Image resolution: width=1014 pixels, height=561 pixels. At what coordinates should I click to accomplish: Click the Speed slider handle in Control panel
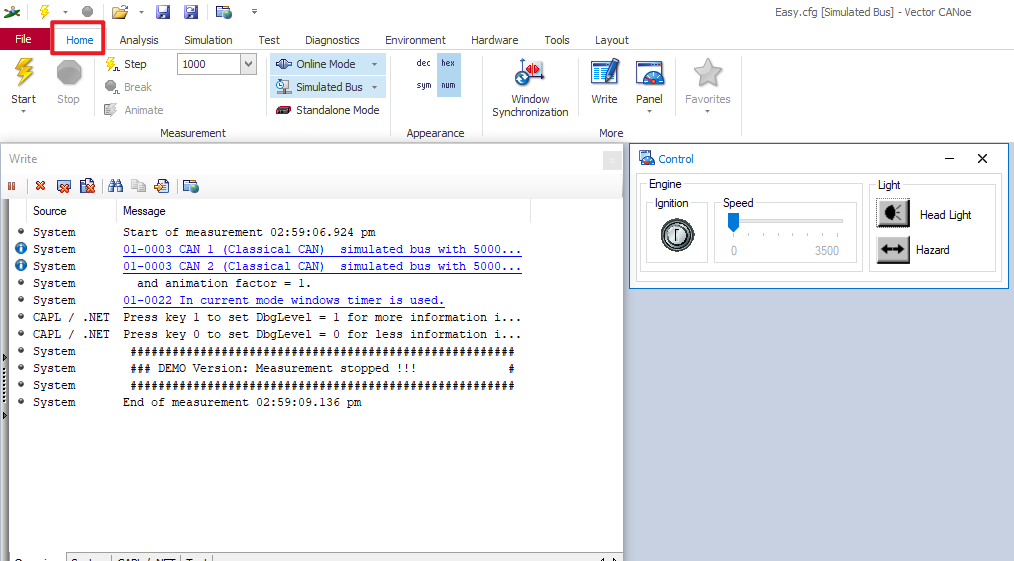coord(733,222)
